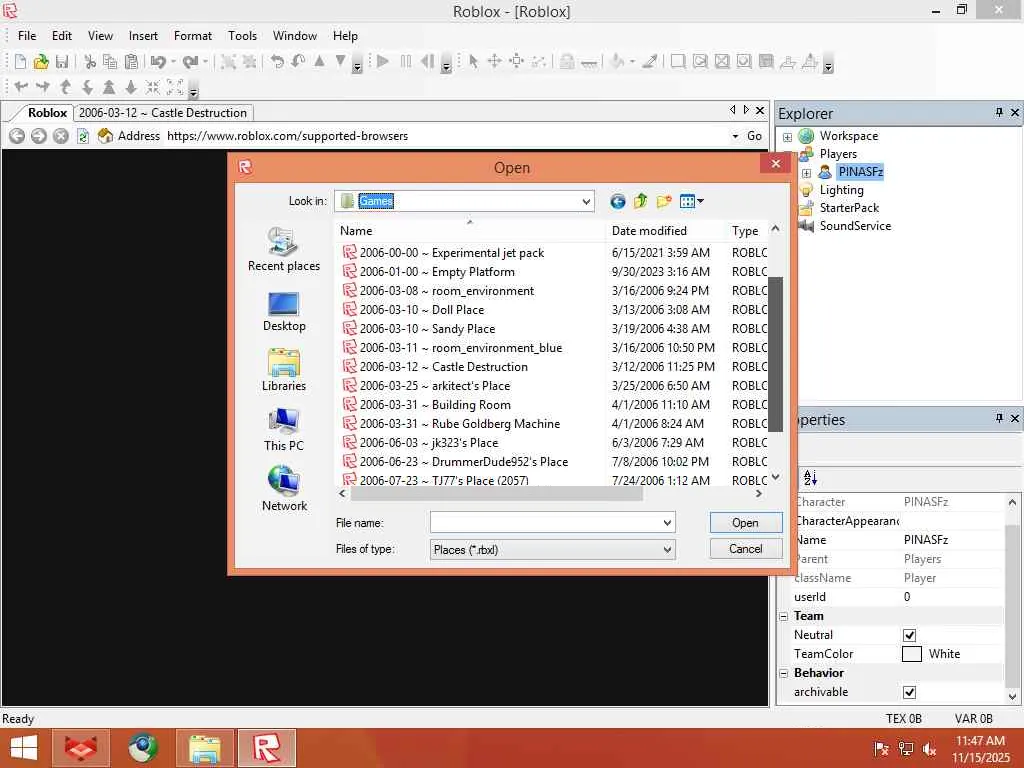The height and width of the screenshot is (768, 1024).
Task: Click the Paste clipboard toolbar icon
Action: (x=131, y=62)
